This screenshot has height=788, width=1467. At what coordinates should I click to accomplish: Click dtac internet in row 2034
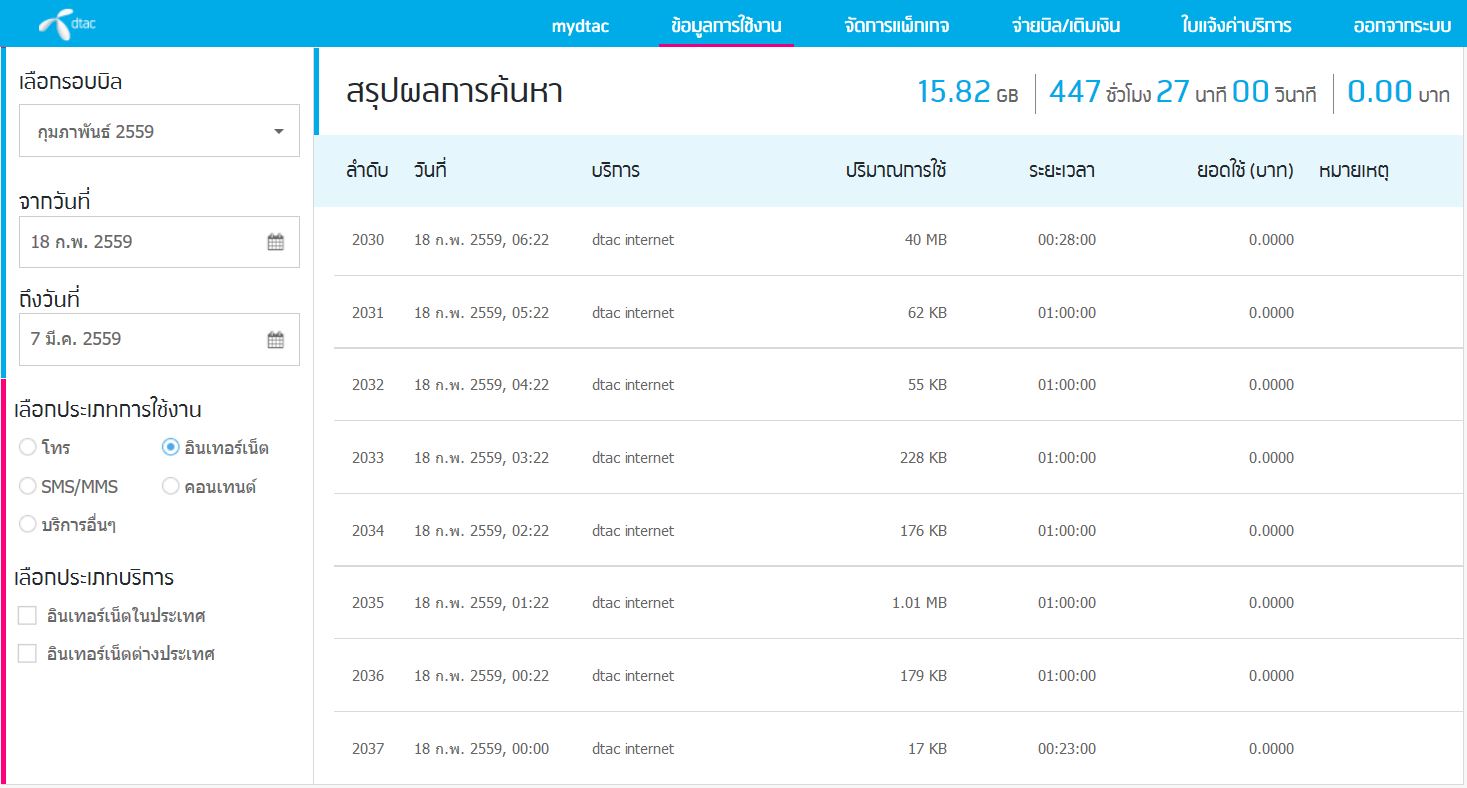[x=633, y=531]
